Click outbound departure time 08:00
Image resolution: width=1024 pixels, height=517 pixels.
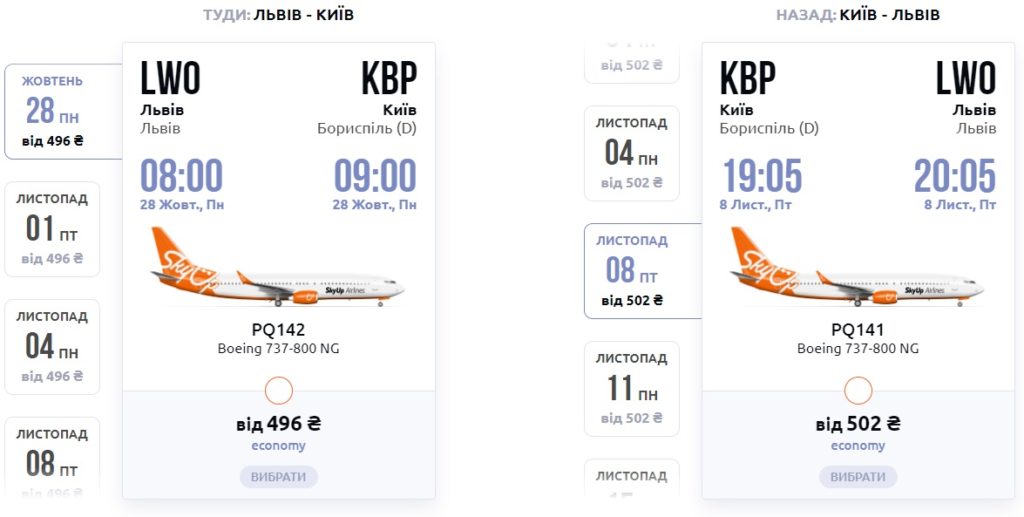coord(181,176)
